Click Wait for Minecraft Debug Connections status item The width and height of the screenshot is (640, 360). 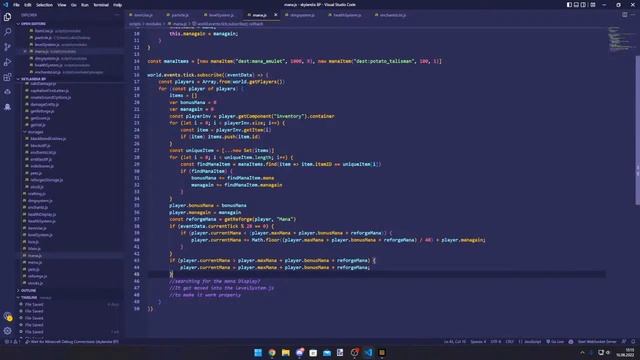click(x=72, y=342)
